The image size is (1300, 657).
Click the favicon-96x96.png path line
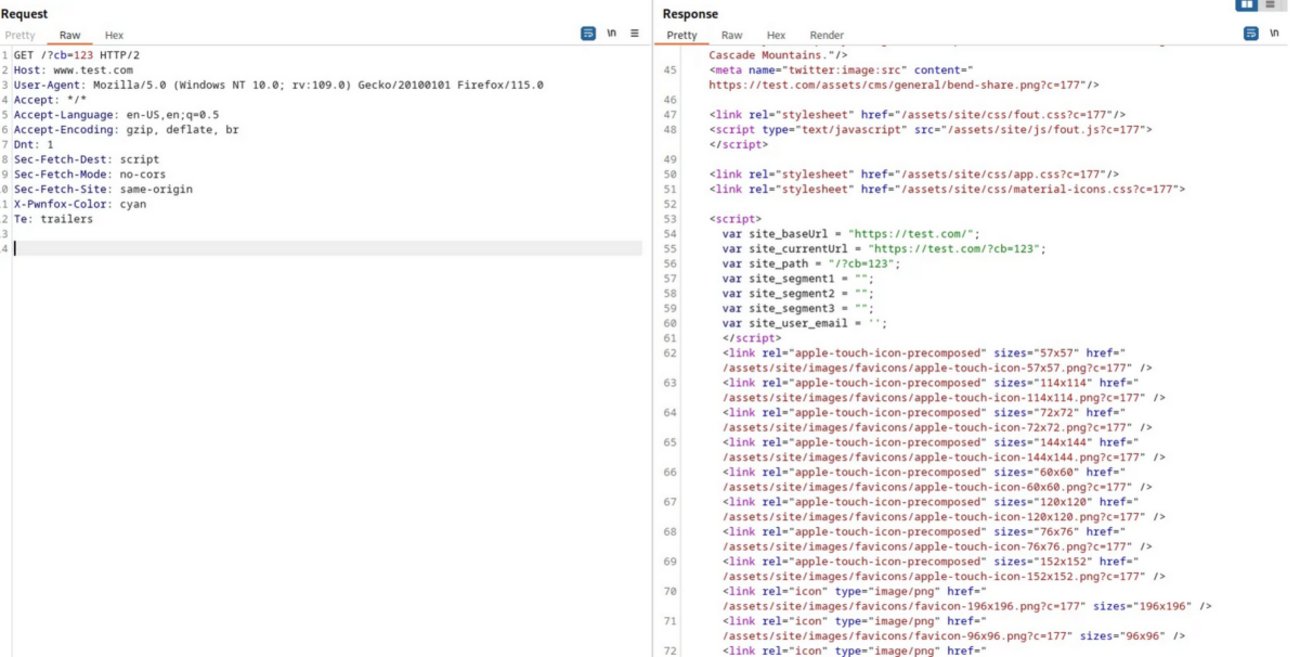coord(954,636)
